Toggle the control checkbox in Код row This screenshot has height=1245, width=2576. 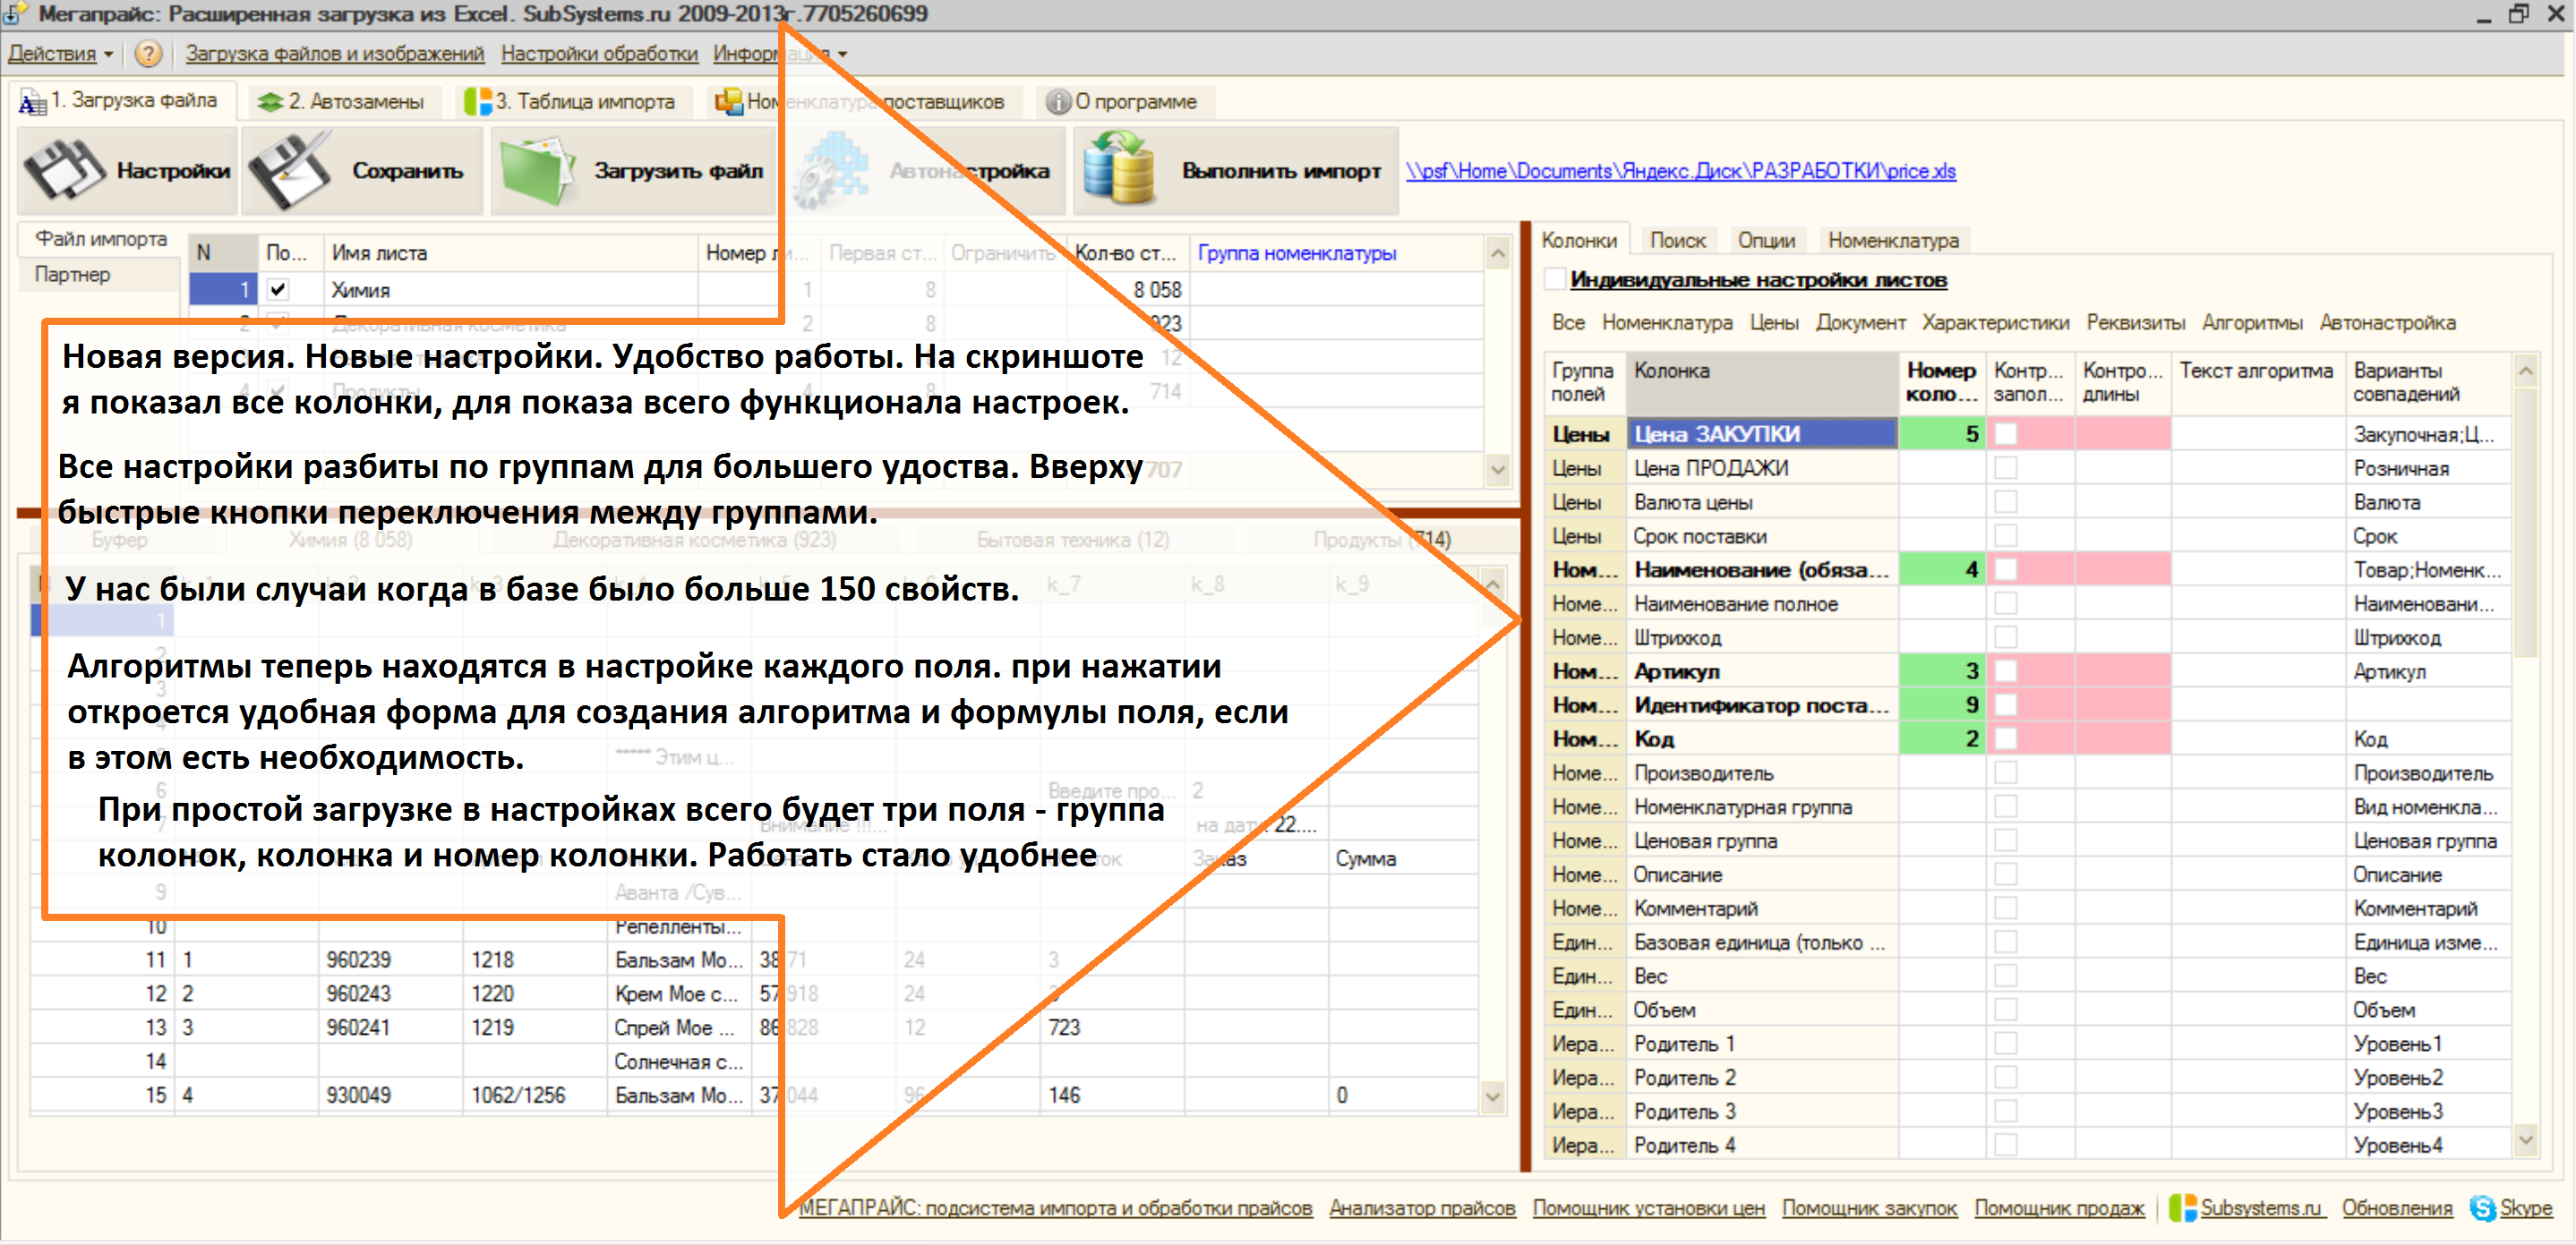tap(2006, 739)
